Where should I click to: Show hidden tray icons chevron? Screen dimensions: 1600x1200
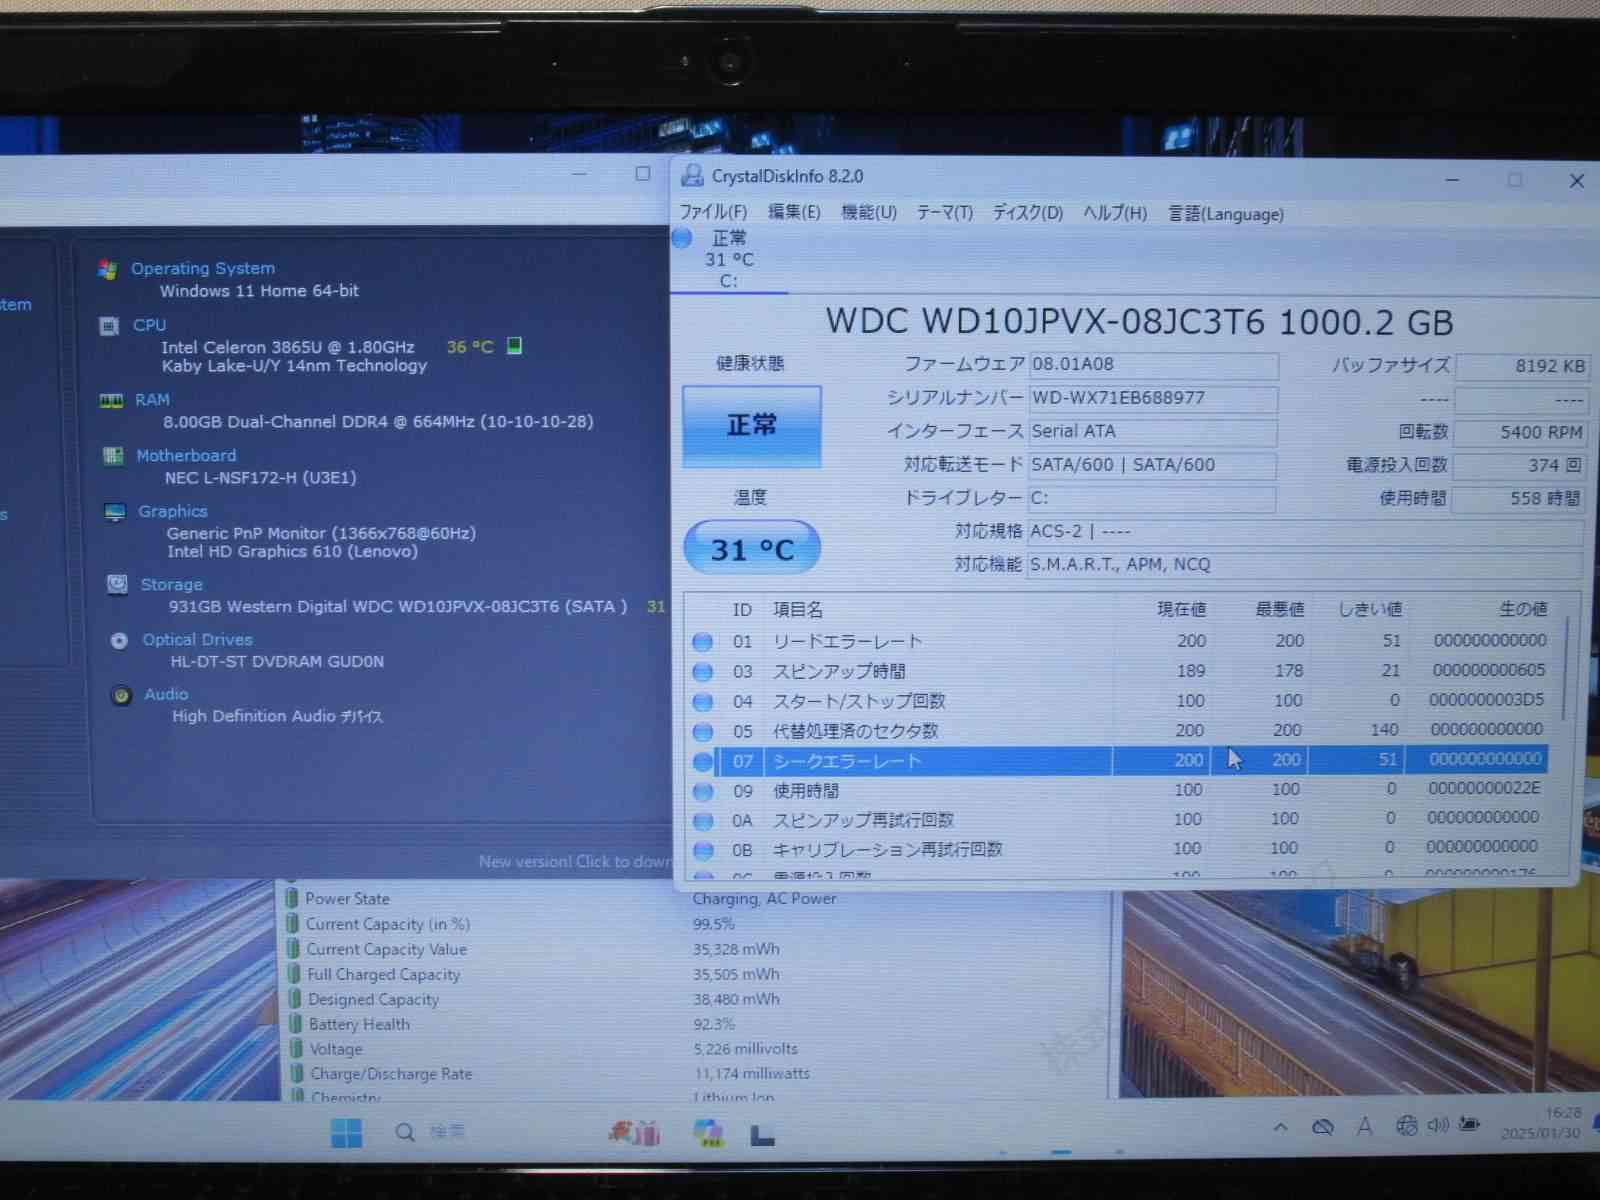click(x=1281, y=1127)
